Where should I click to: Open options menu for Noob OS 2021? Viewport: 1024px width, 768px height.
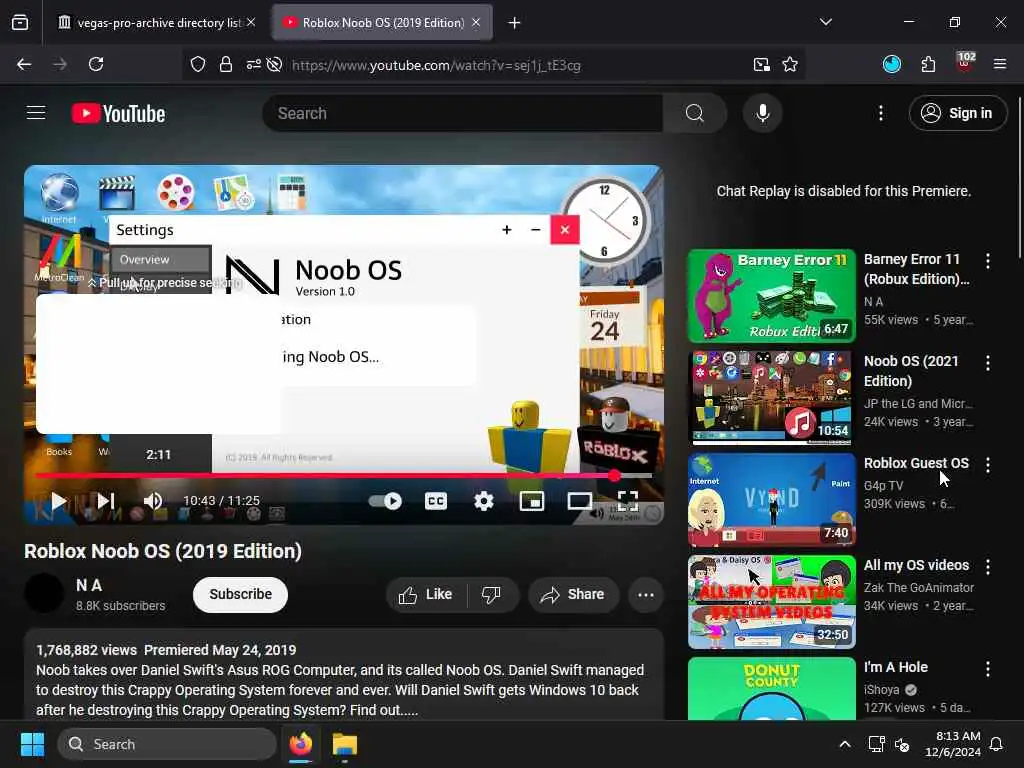(x=987, y=362)
